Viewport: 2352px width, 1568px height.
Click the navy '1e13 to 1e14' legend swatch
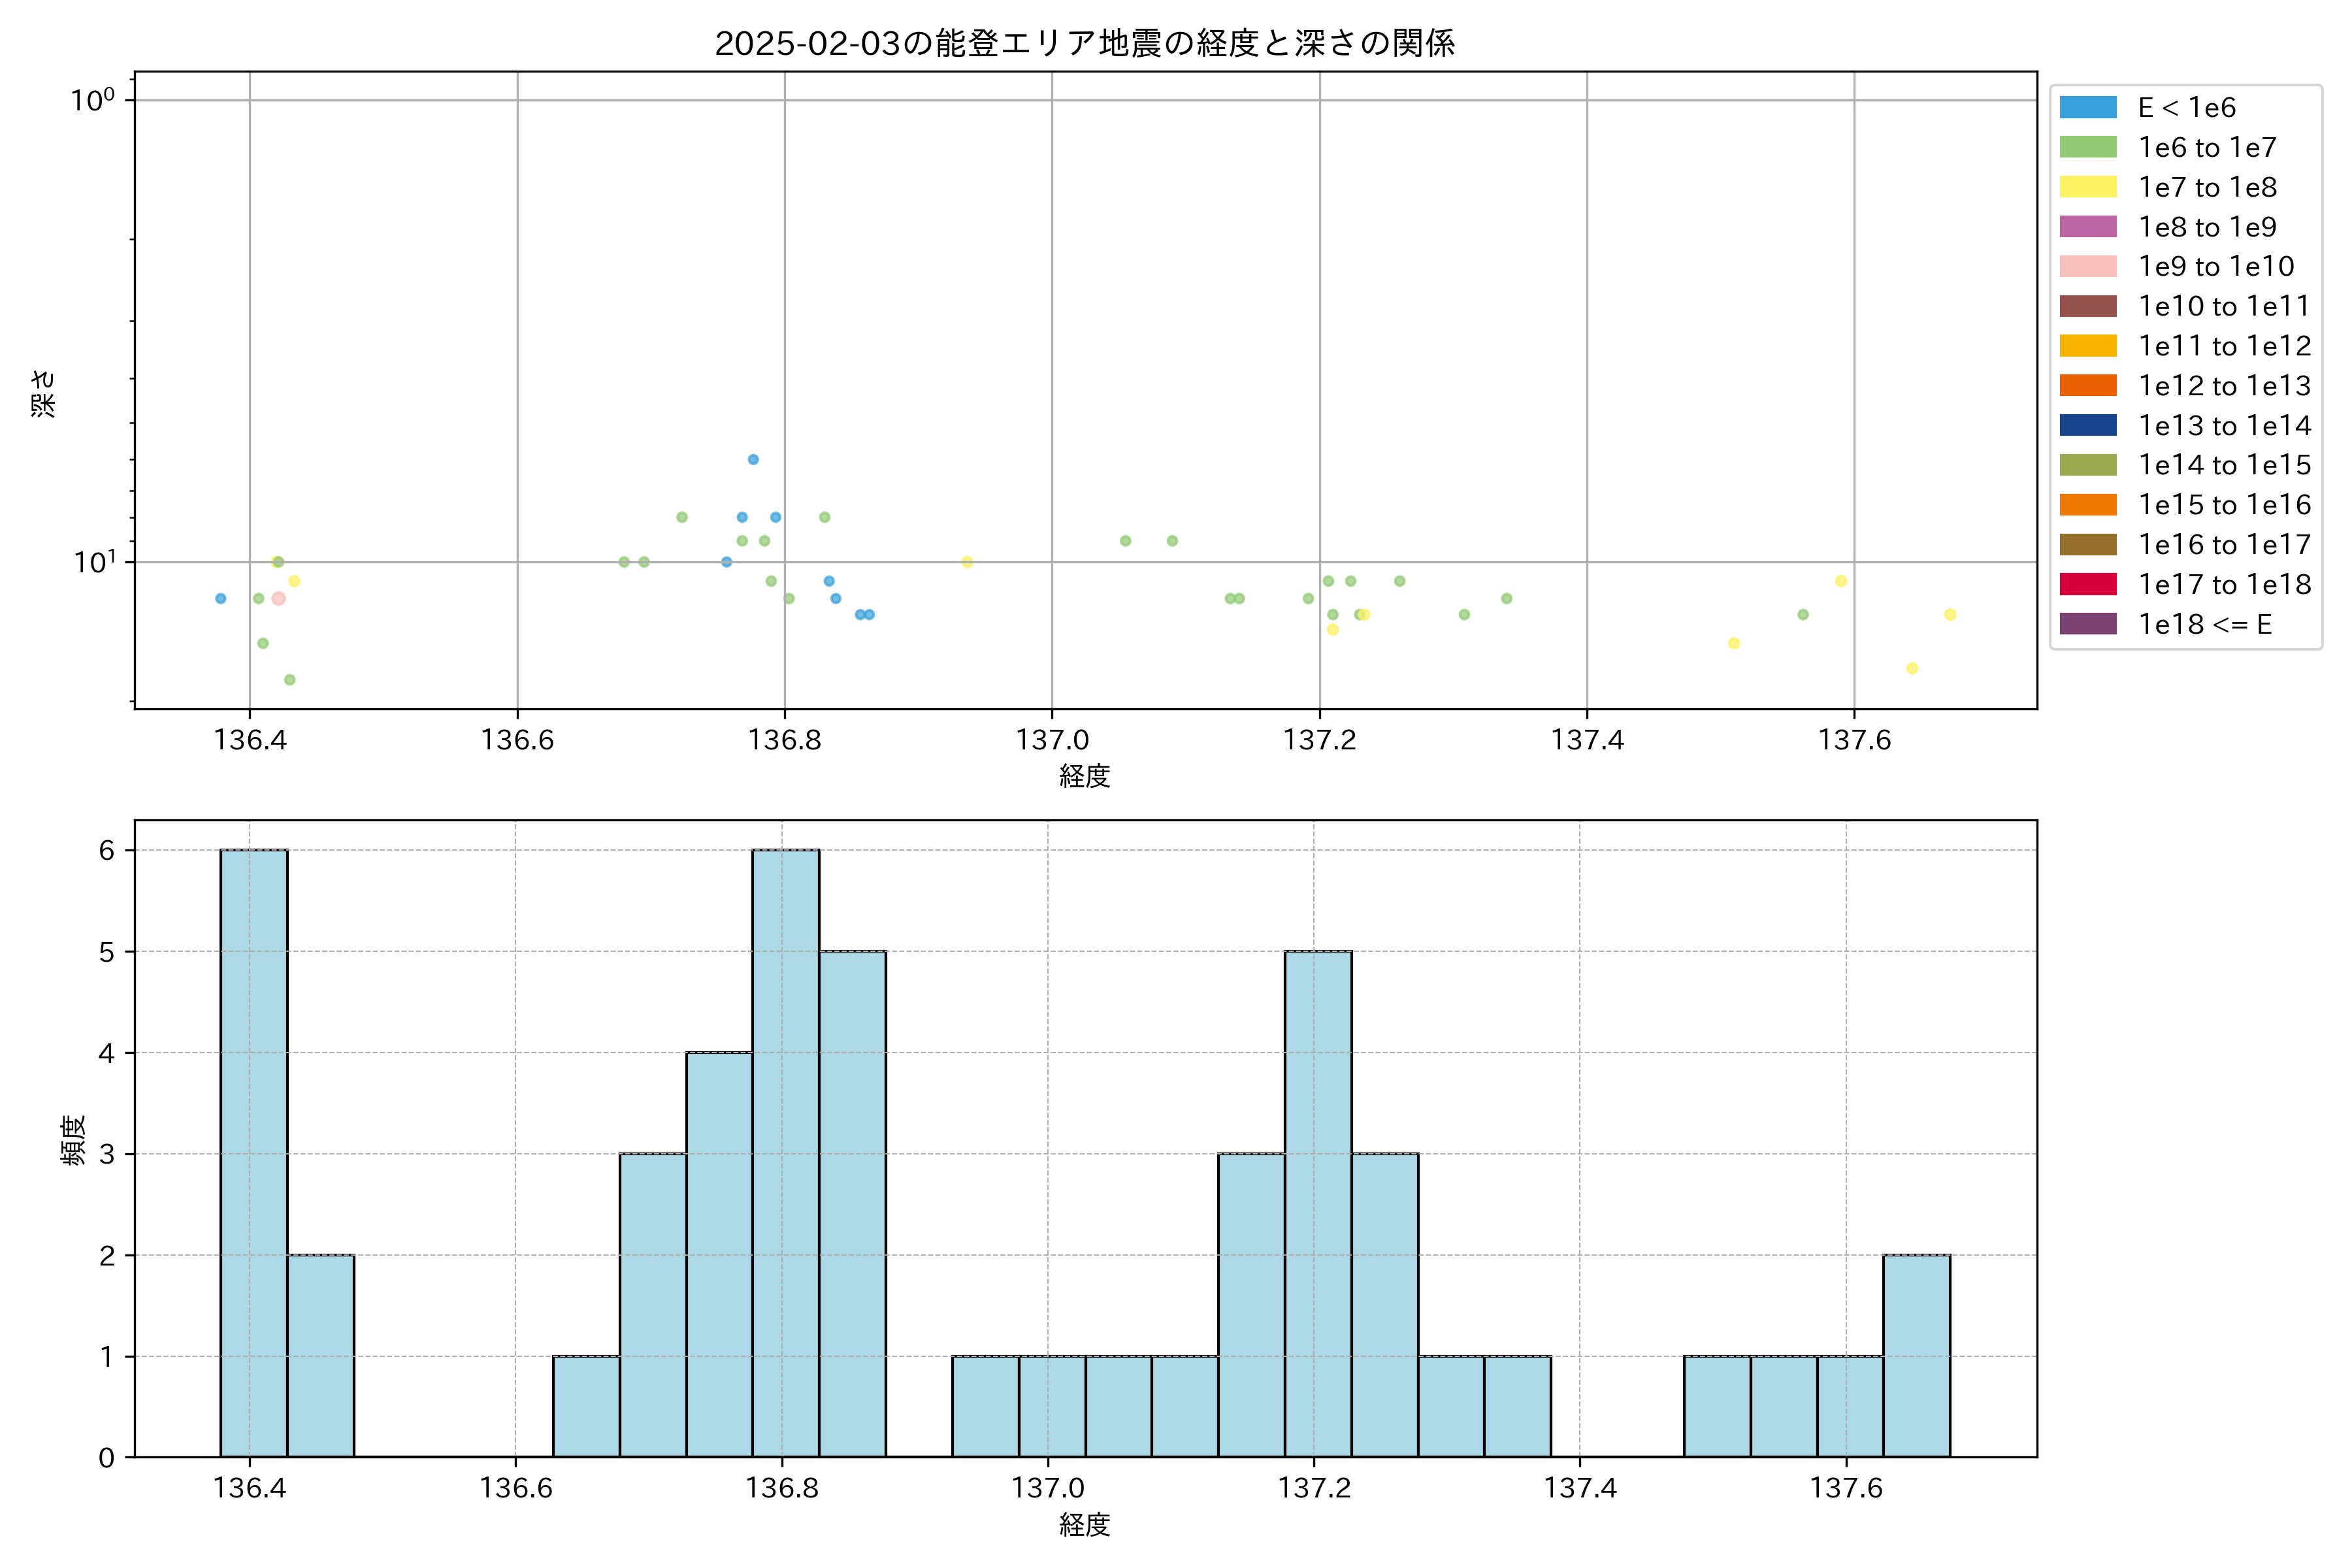[x=2087, y=425]
